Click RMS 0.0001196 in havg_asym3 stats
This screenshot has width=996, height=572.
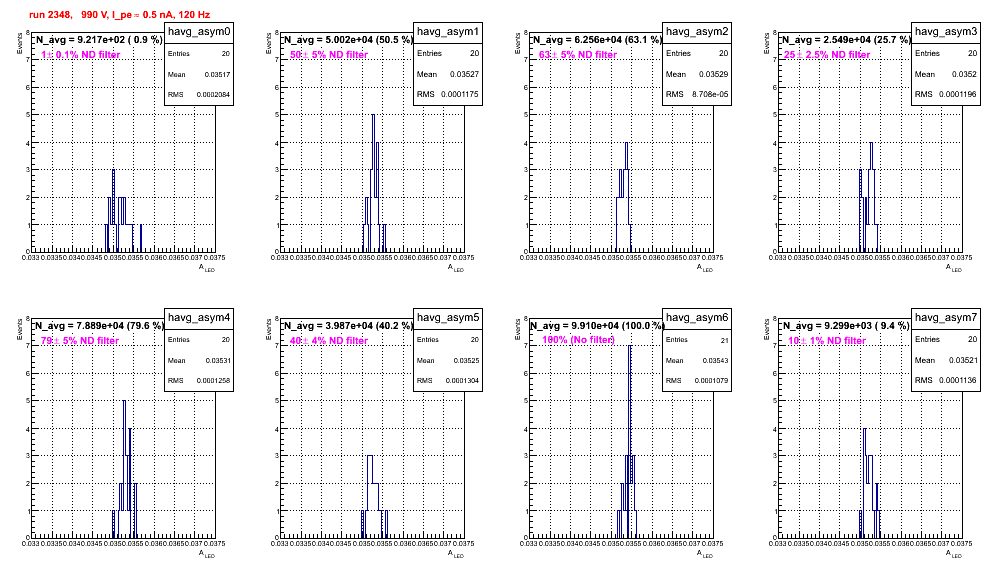946,94
